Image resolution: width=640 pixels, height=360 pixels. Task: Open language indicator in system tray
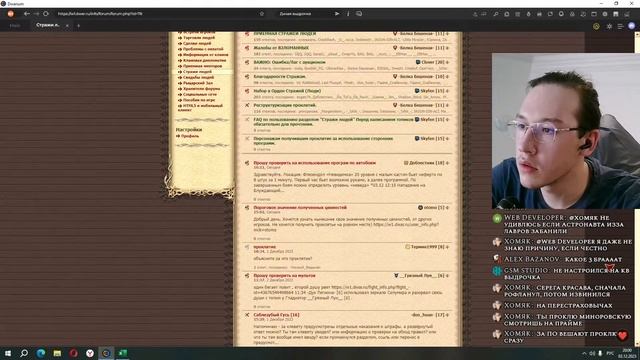(610, 353)
